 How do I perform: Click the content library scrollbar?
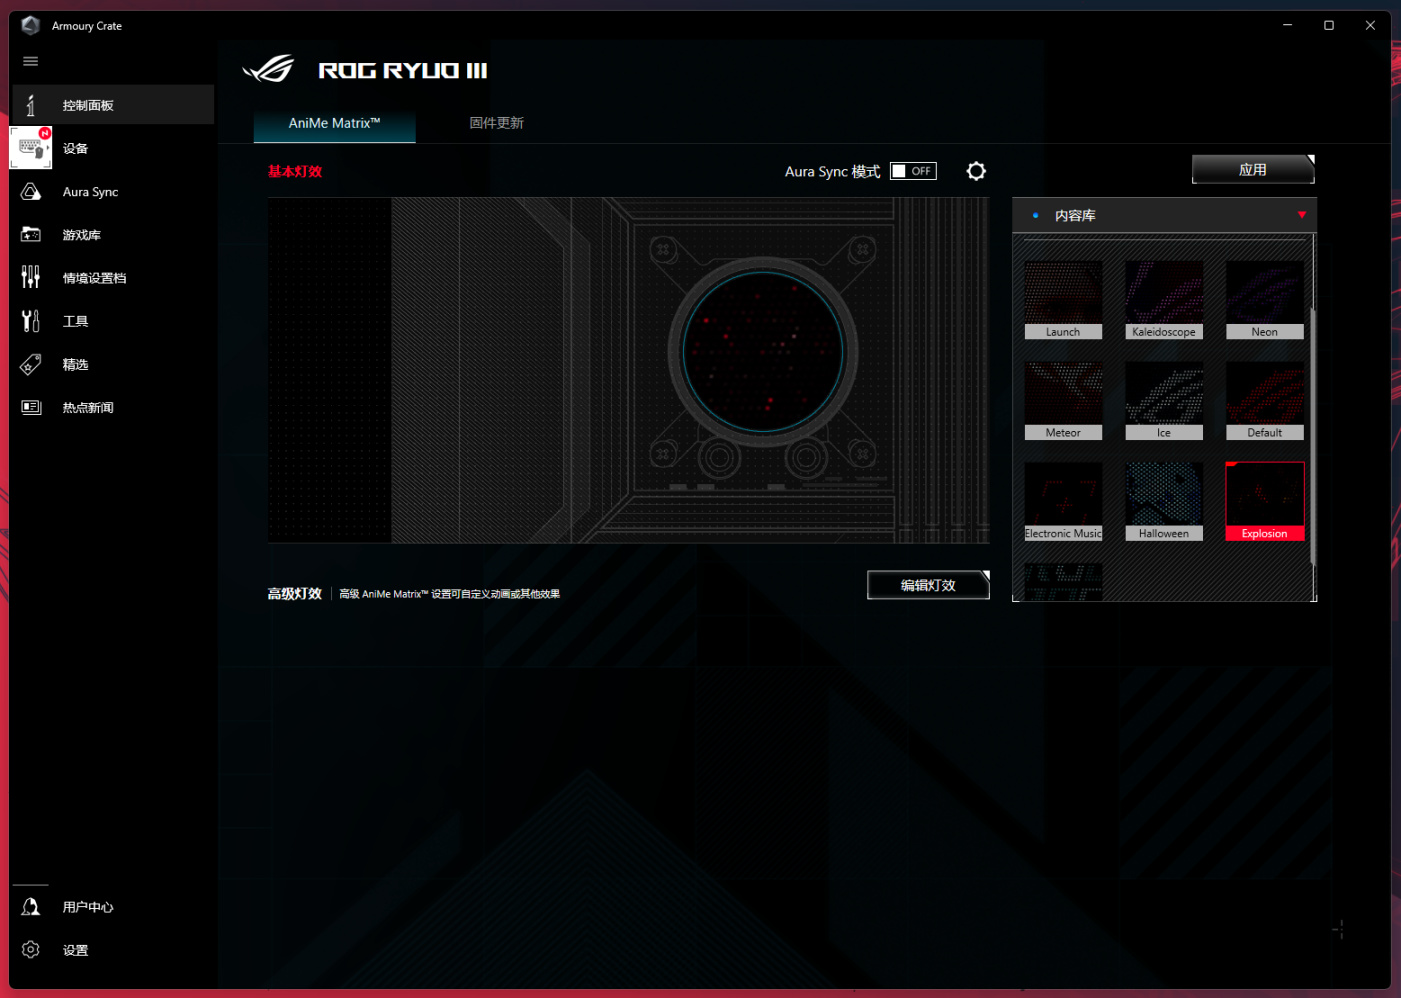point(1313,437)
